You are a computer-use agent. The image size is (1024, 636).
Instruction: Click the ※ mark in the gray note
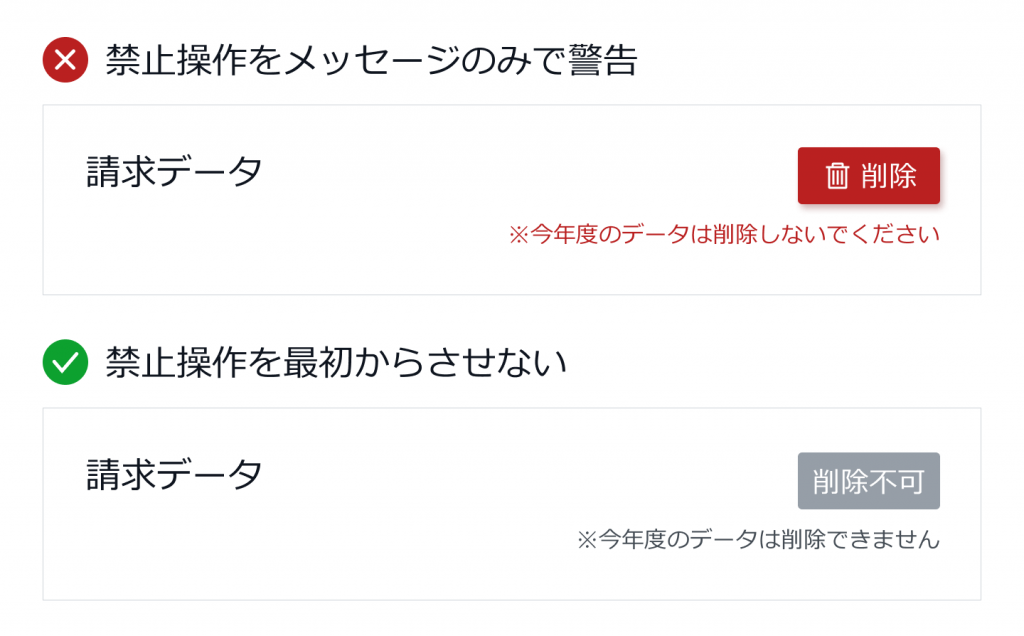587,540
